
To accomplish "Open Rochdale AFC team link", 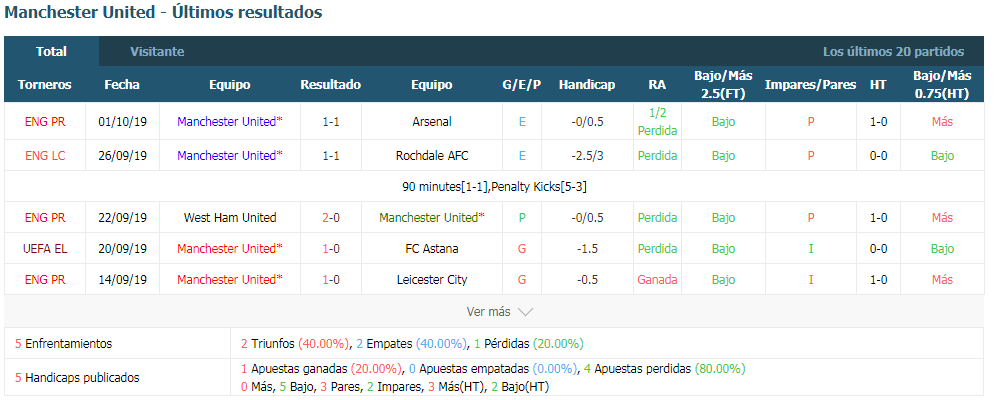I will [x=432, y=156].
